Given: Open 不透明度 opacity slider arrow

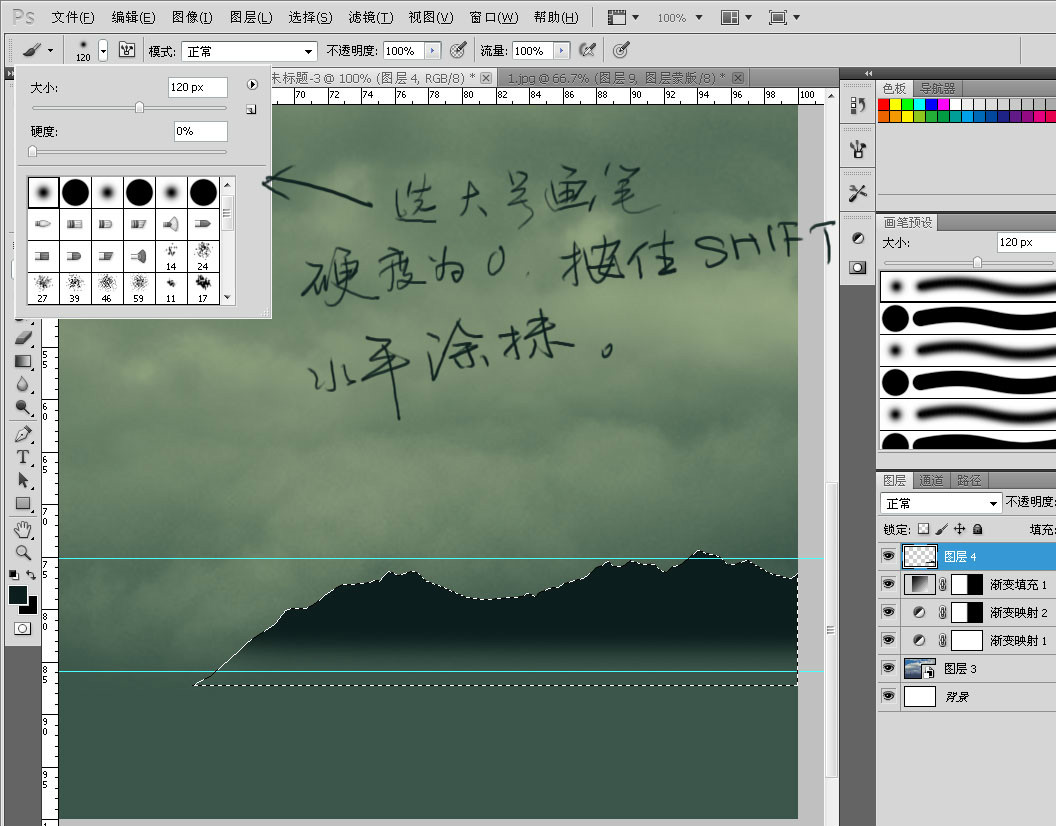Looking at the screenshot, I should (x=432, y=51).
